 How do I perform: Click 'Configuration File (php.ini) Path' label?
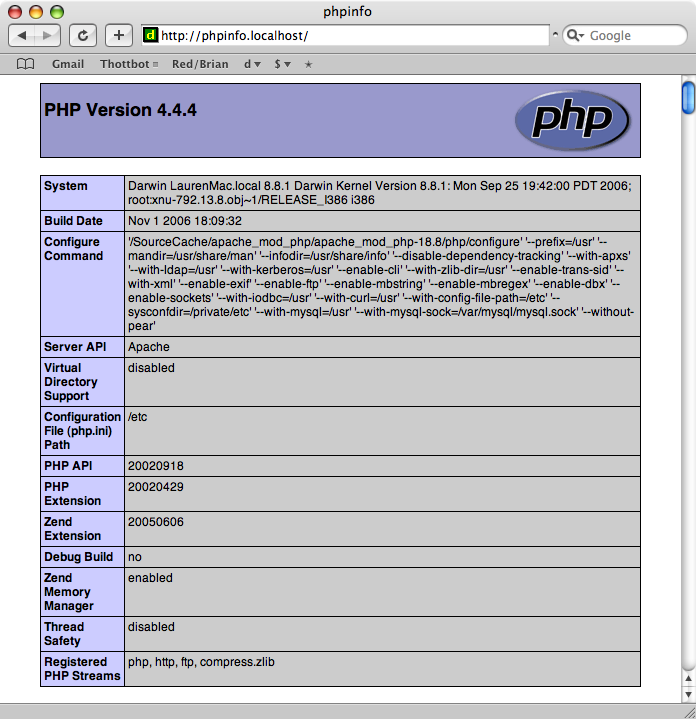coord(83,431)
